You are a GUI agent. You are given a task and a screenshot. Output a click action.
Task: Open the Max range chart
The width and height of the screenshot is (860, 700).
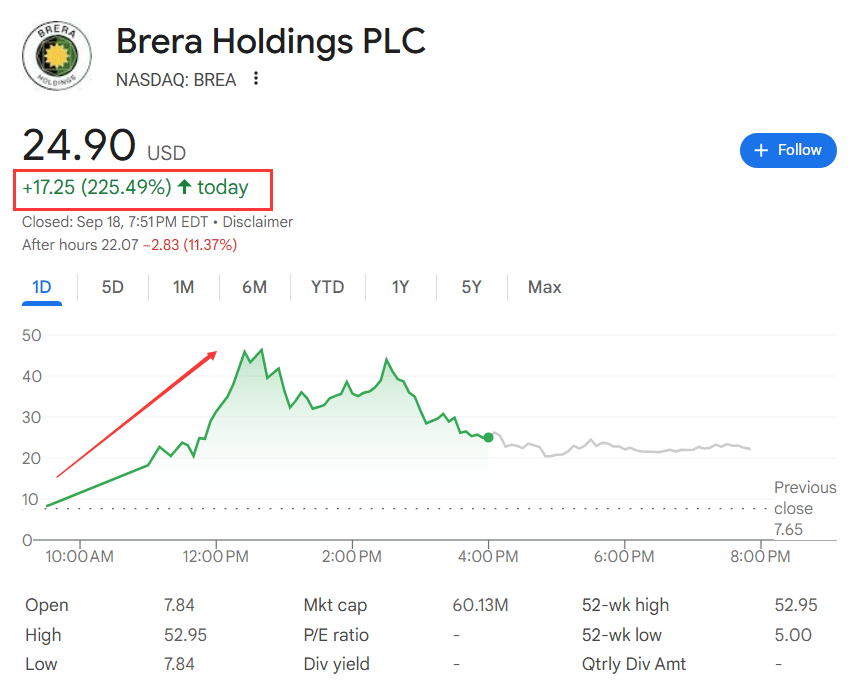pyautogui.click(x=544, y=287)
